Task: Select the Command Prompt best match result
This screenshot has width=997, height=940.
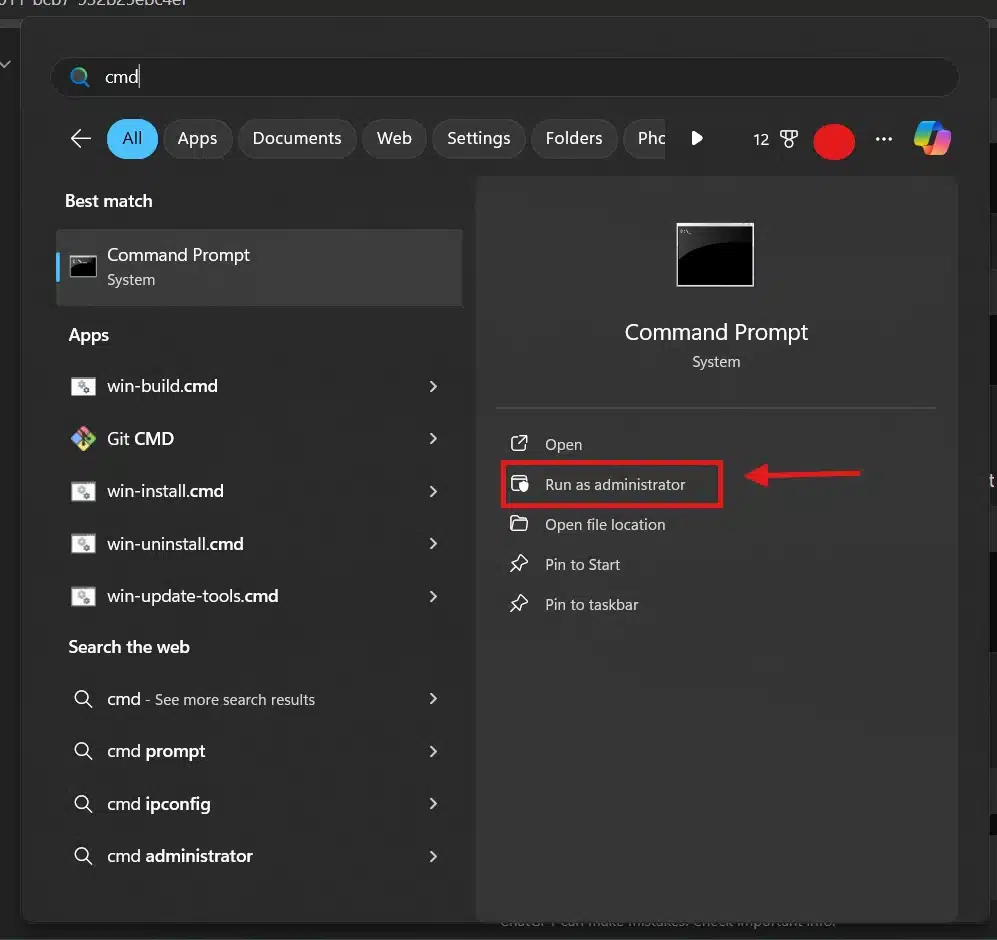Action: [259, 267]
